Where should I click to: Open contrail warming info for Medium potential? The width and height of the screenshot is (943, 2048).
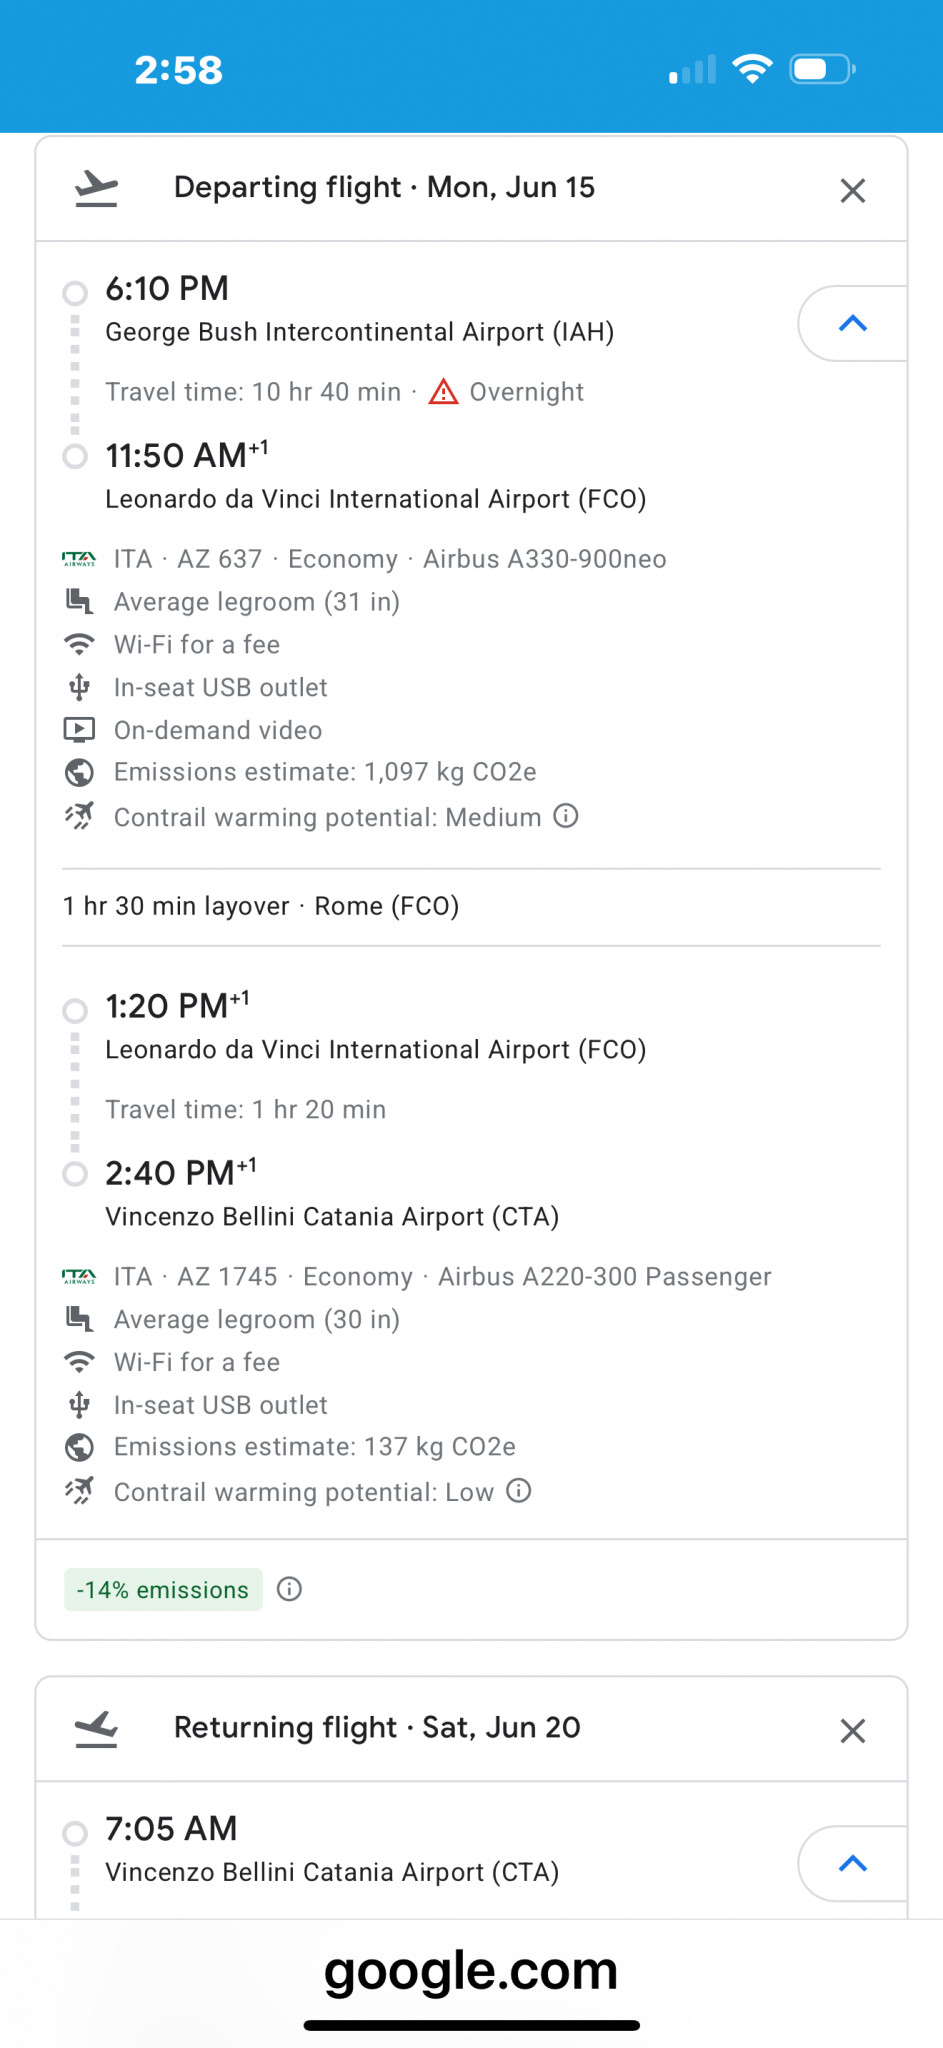pyautogui.click(x=566, y=816)
